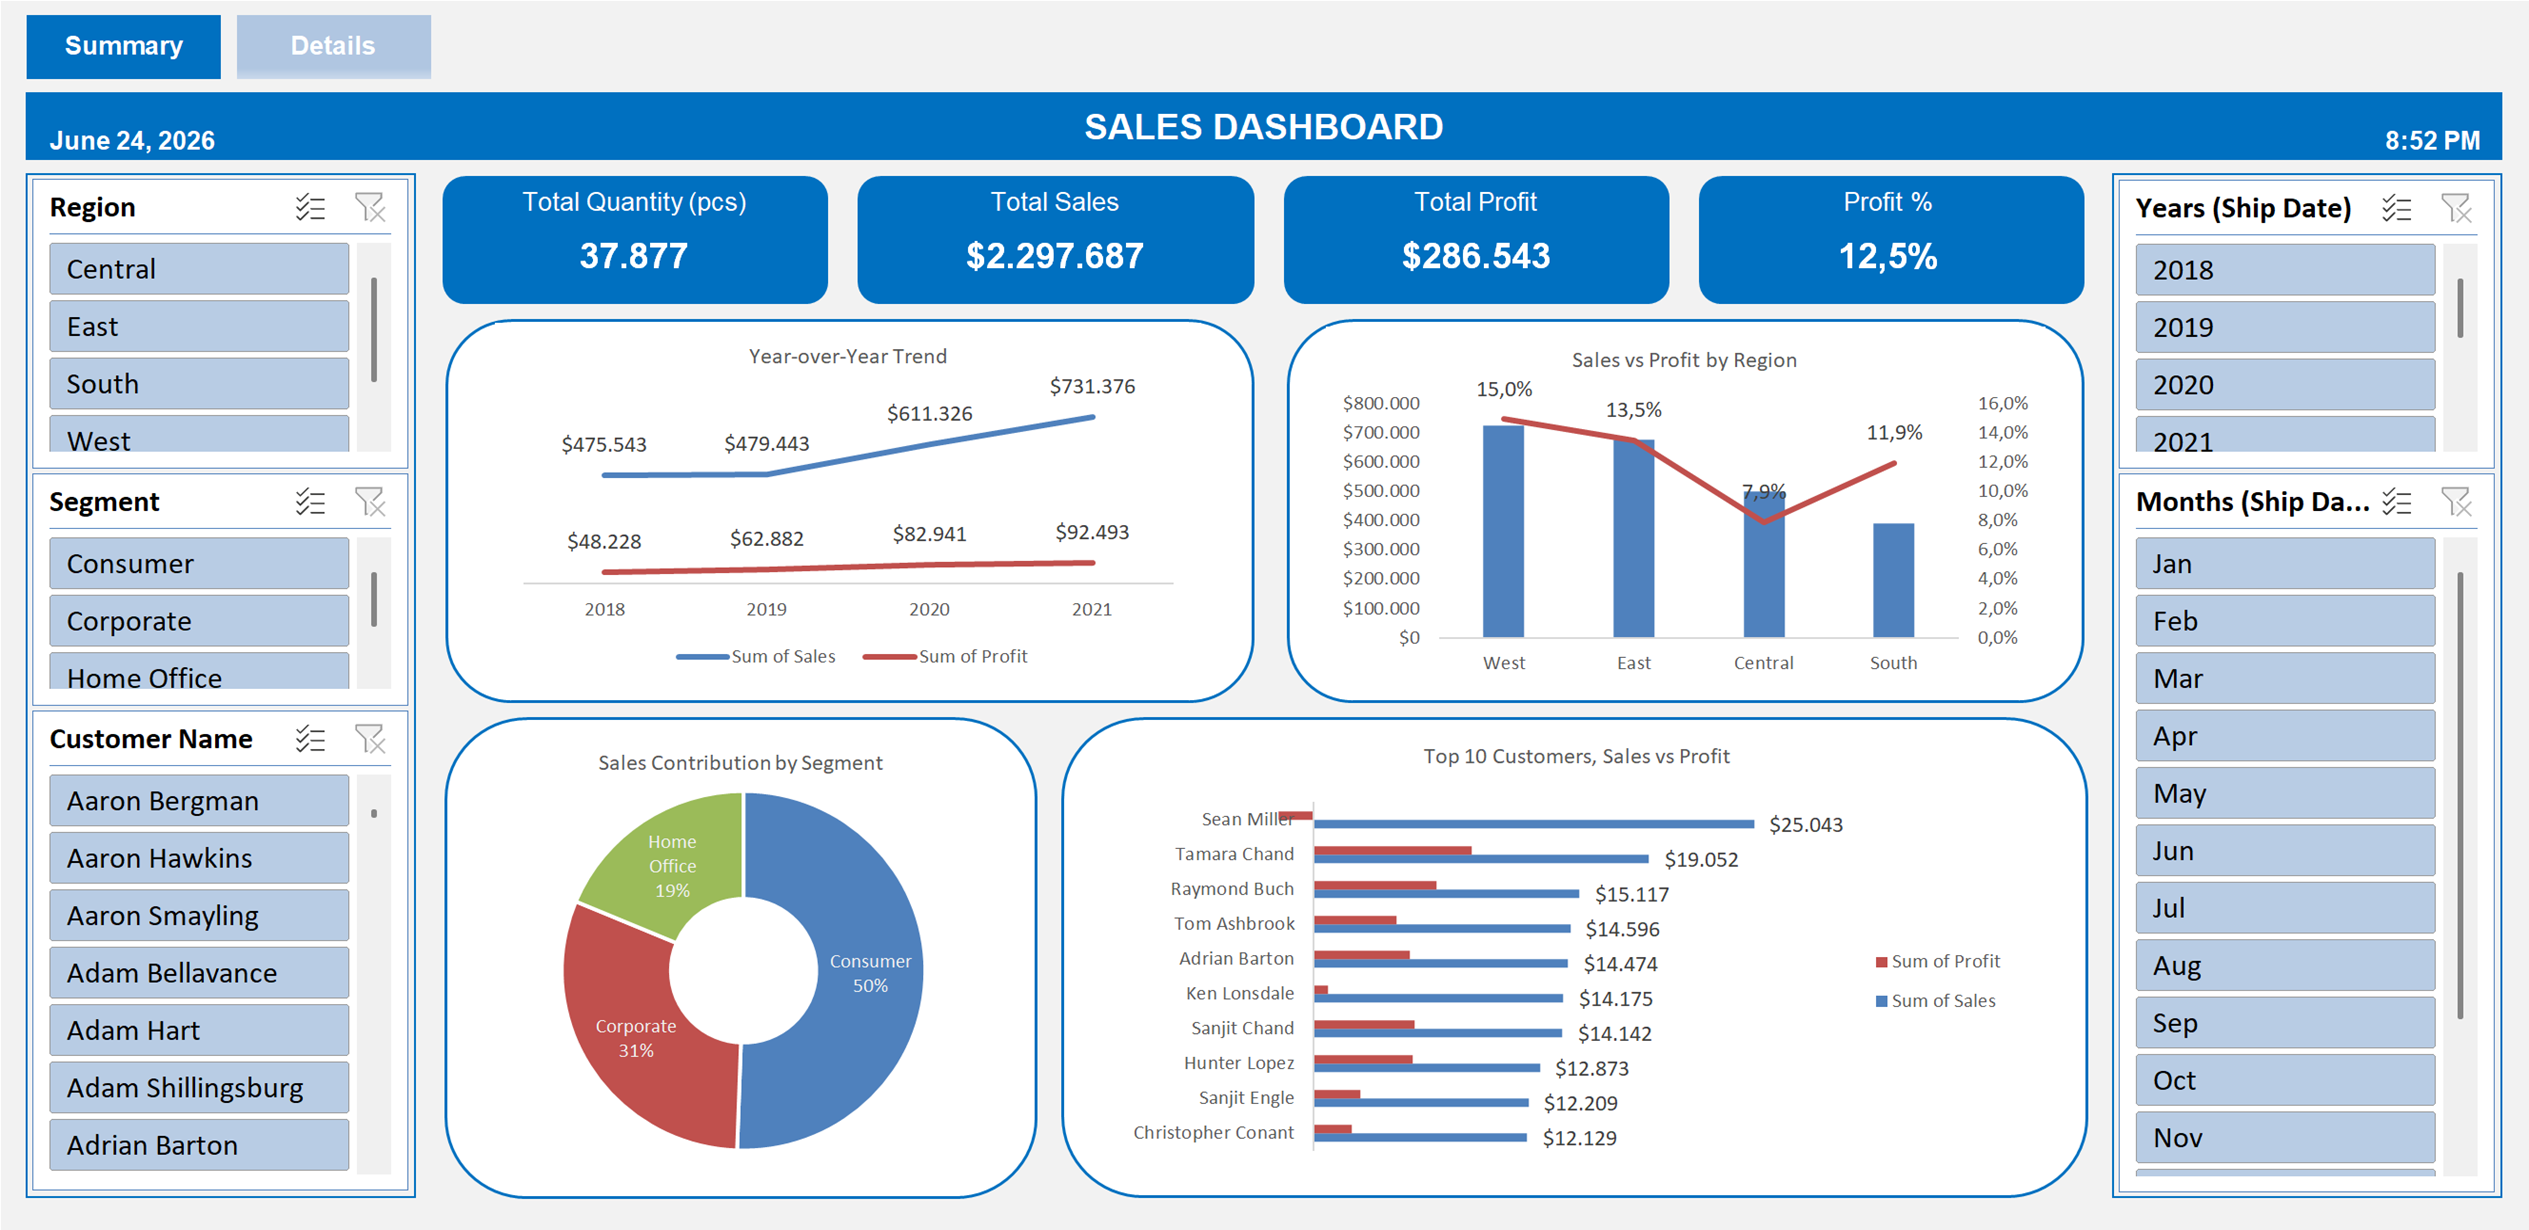Click the Profit % KPI card
Viewport: 2529px width, 1230px height.
1891,240
